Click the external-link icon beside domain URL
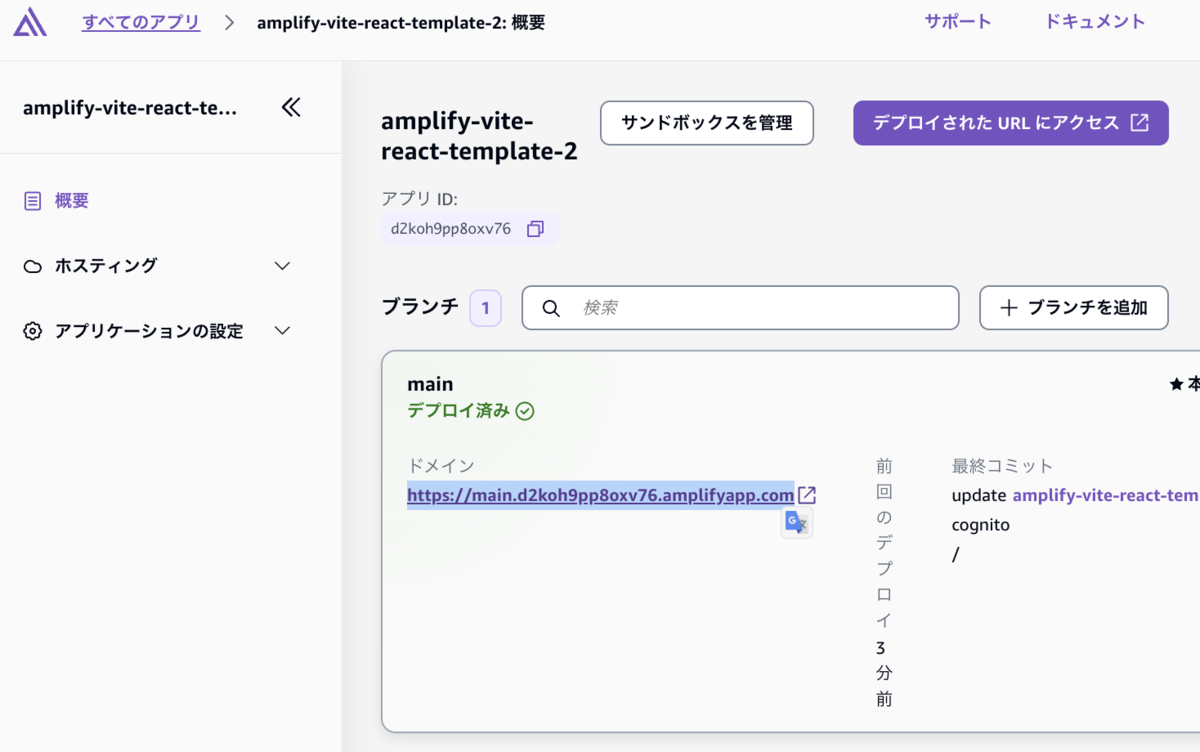The width and height of the screenshot is (1200, 752). [807, 495]
